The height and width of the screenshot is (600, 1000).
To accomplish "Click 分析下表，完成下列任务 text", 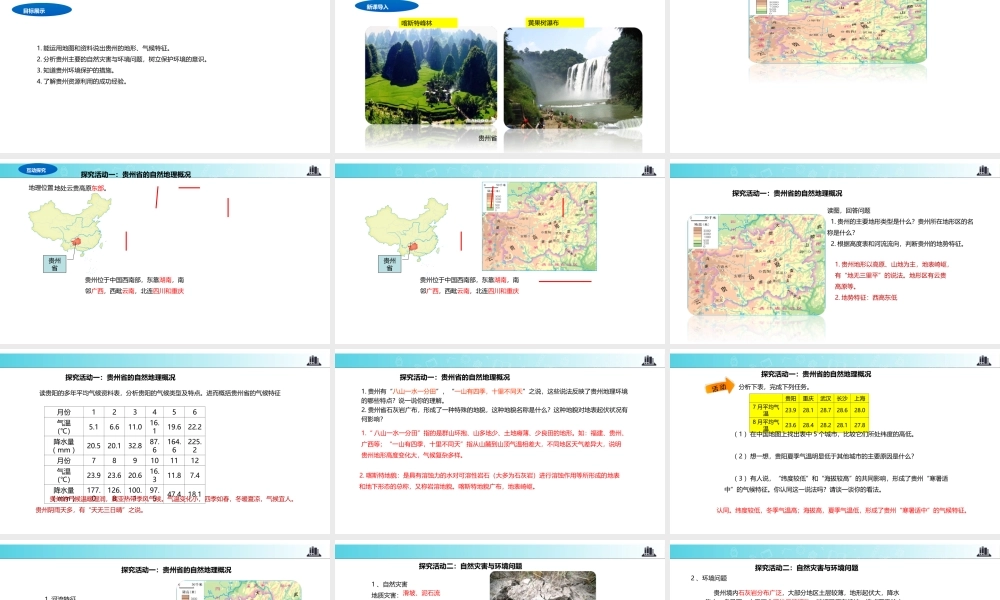I will 773,386.
